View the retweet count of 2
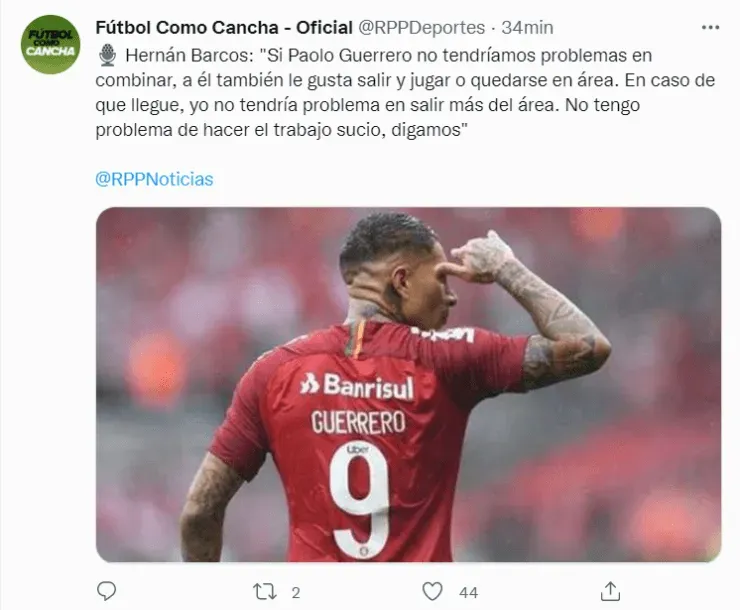This screenshot has width=740, height=610. click(296, 593)
